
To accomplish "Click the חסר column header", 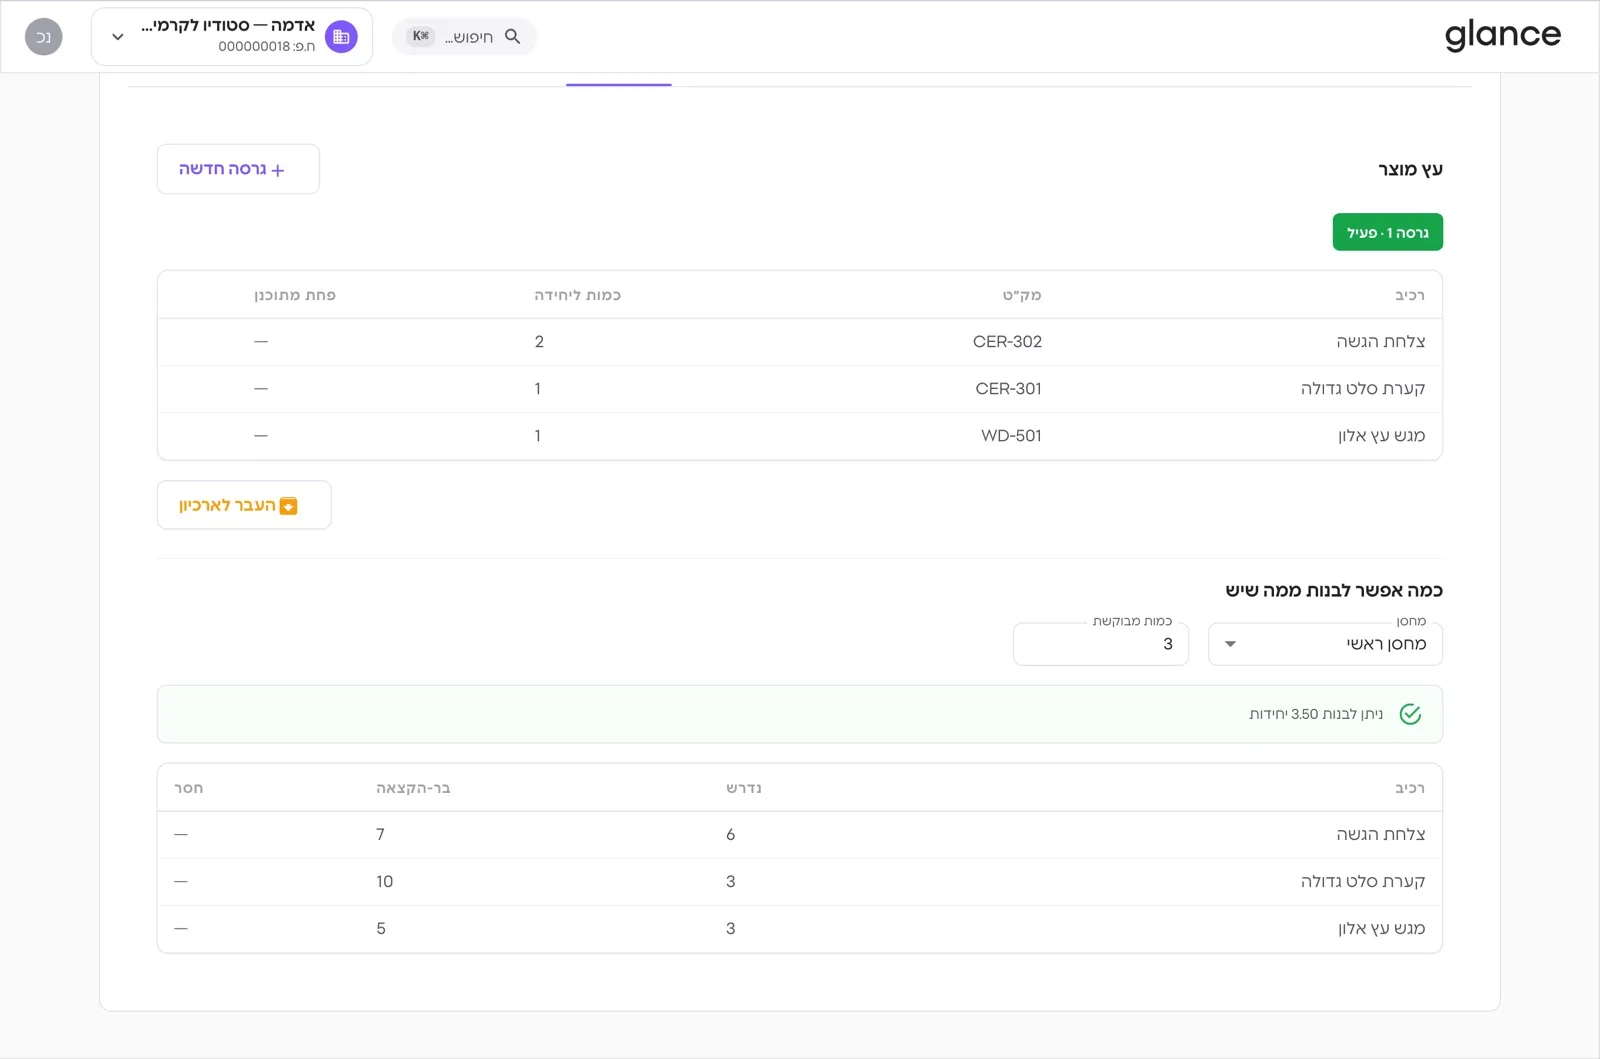I will click(x=189, y=788).
